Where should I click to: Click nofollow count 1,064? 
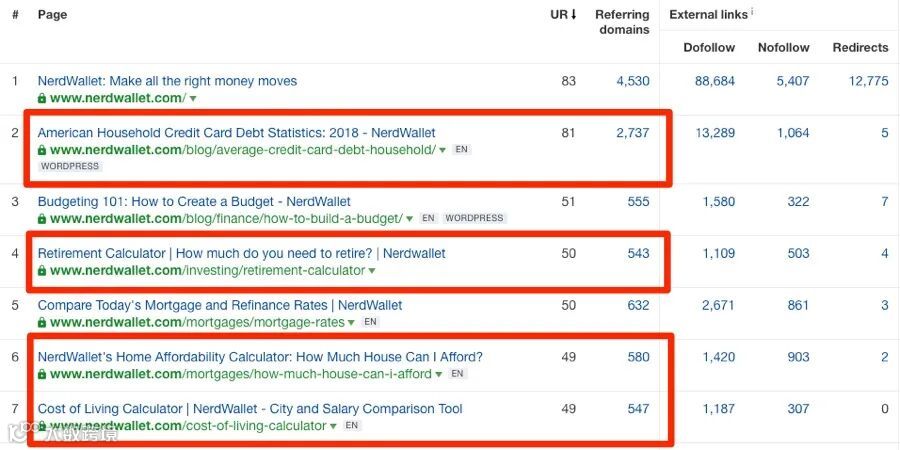pos(793,133)
